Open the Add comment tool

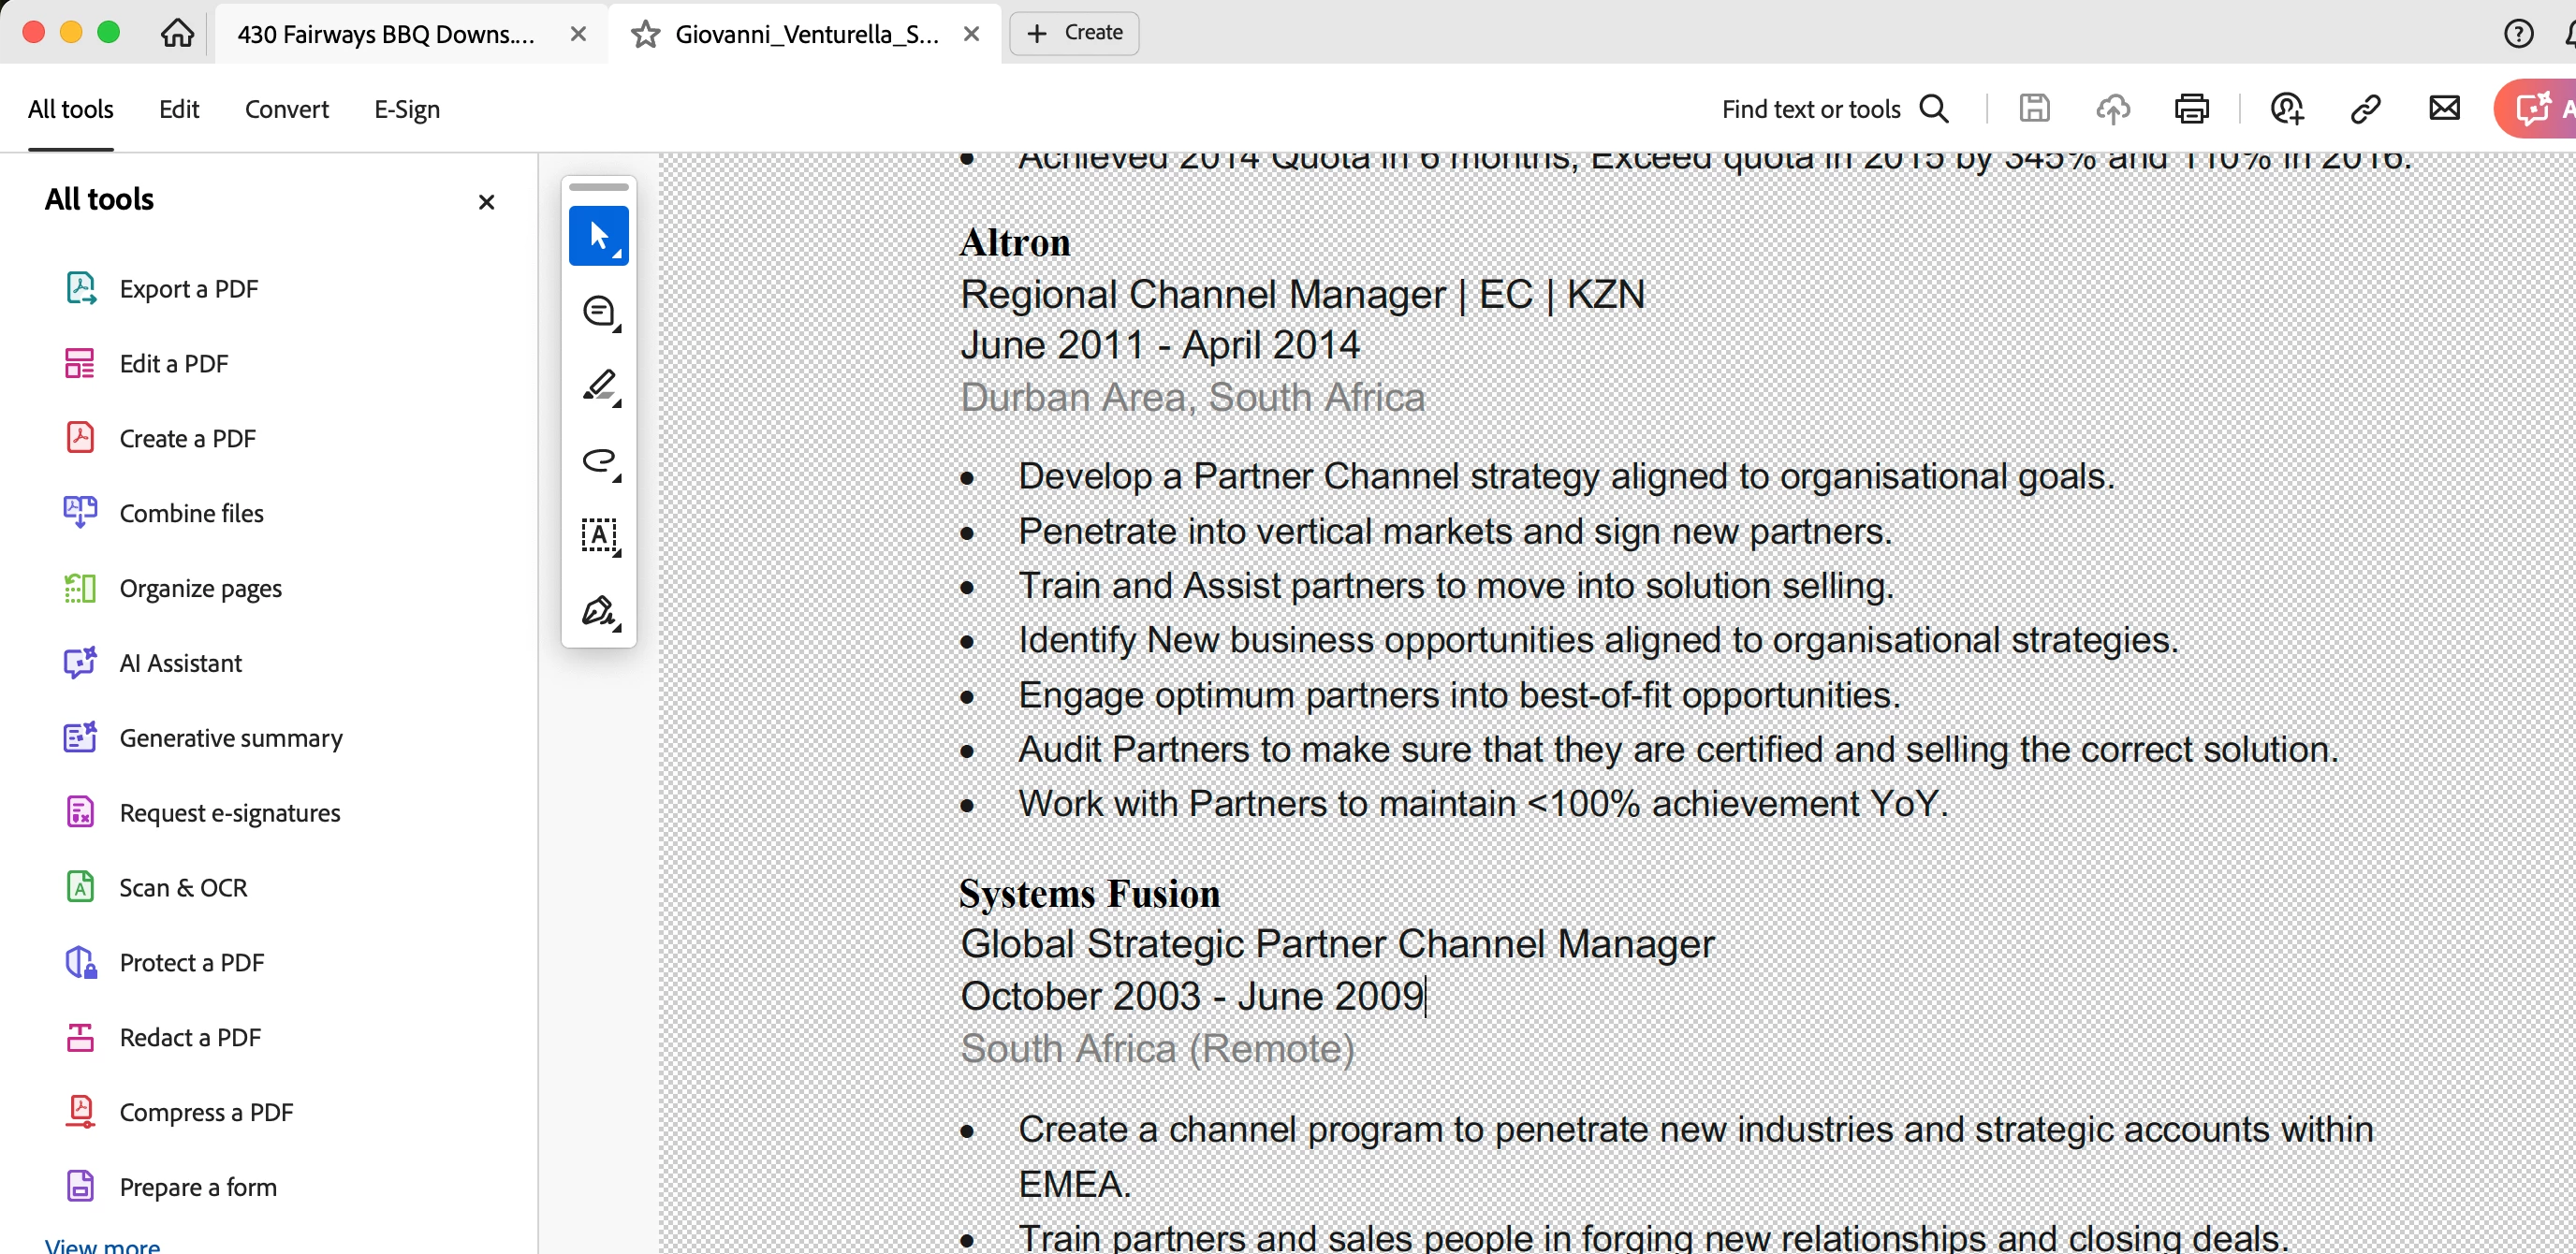(x=598, y=311)
